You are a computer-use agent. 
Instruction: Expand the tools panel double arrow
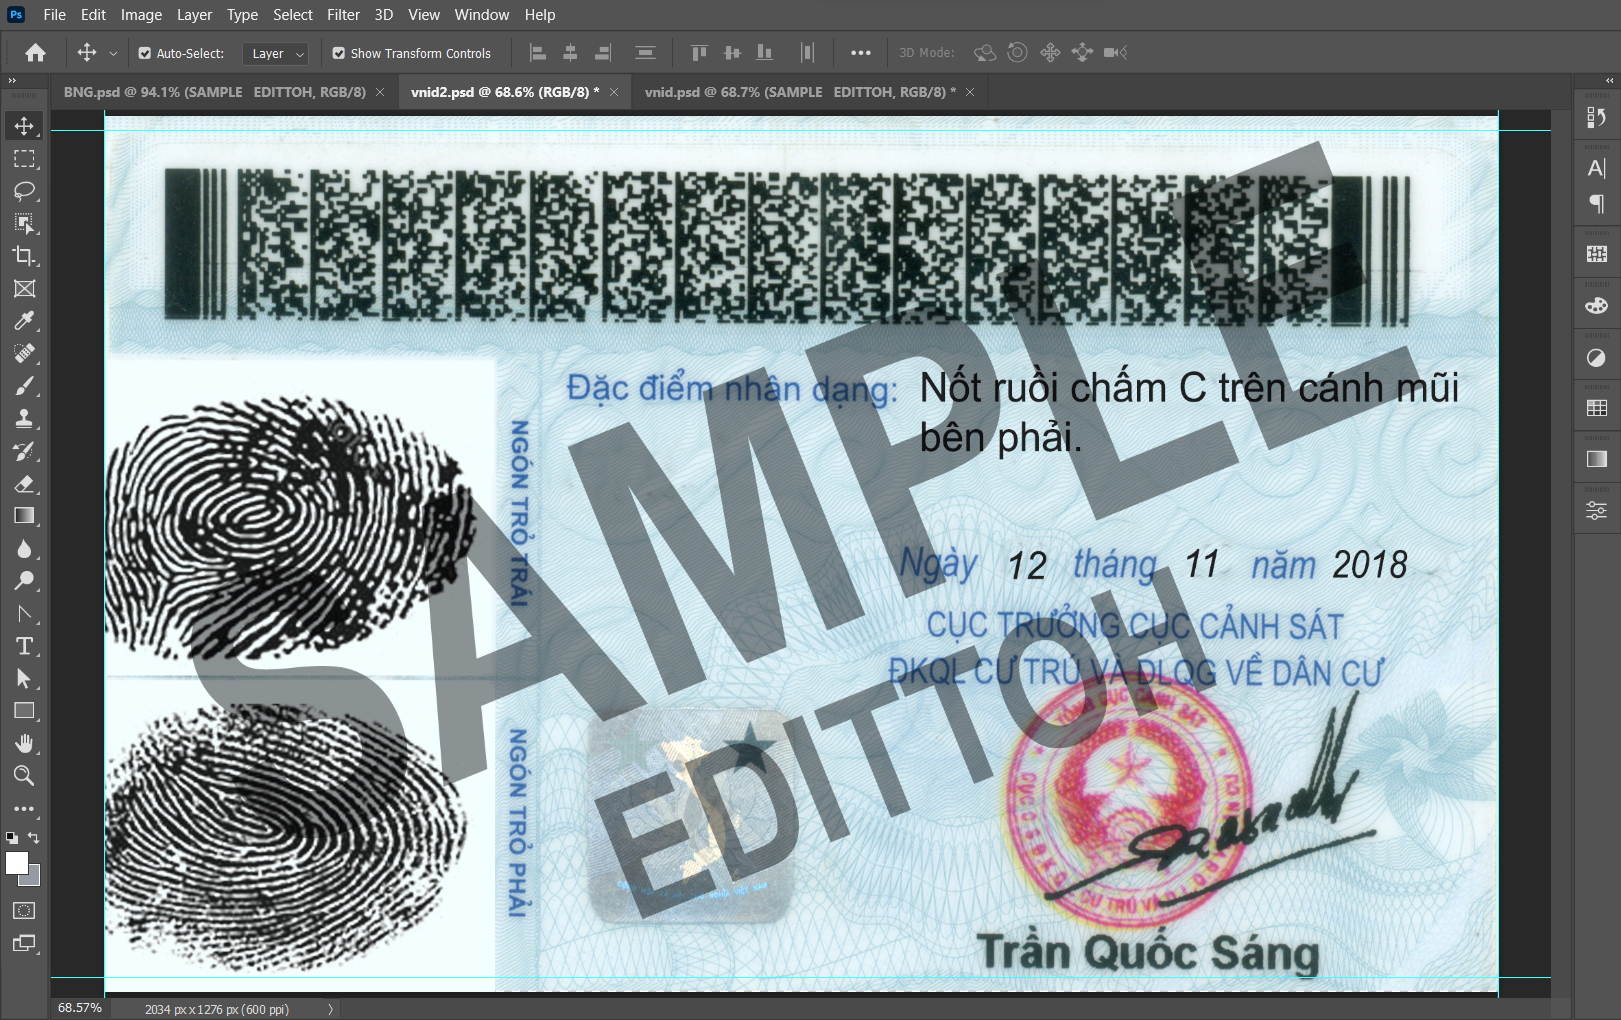click(12, 81)
